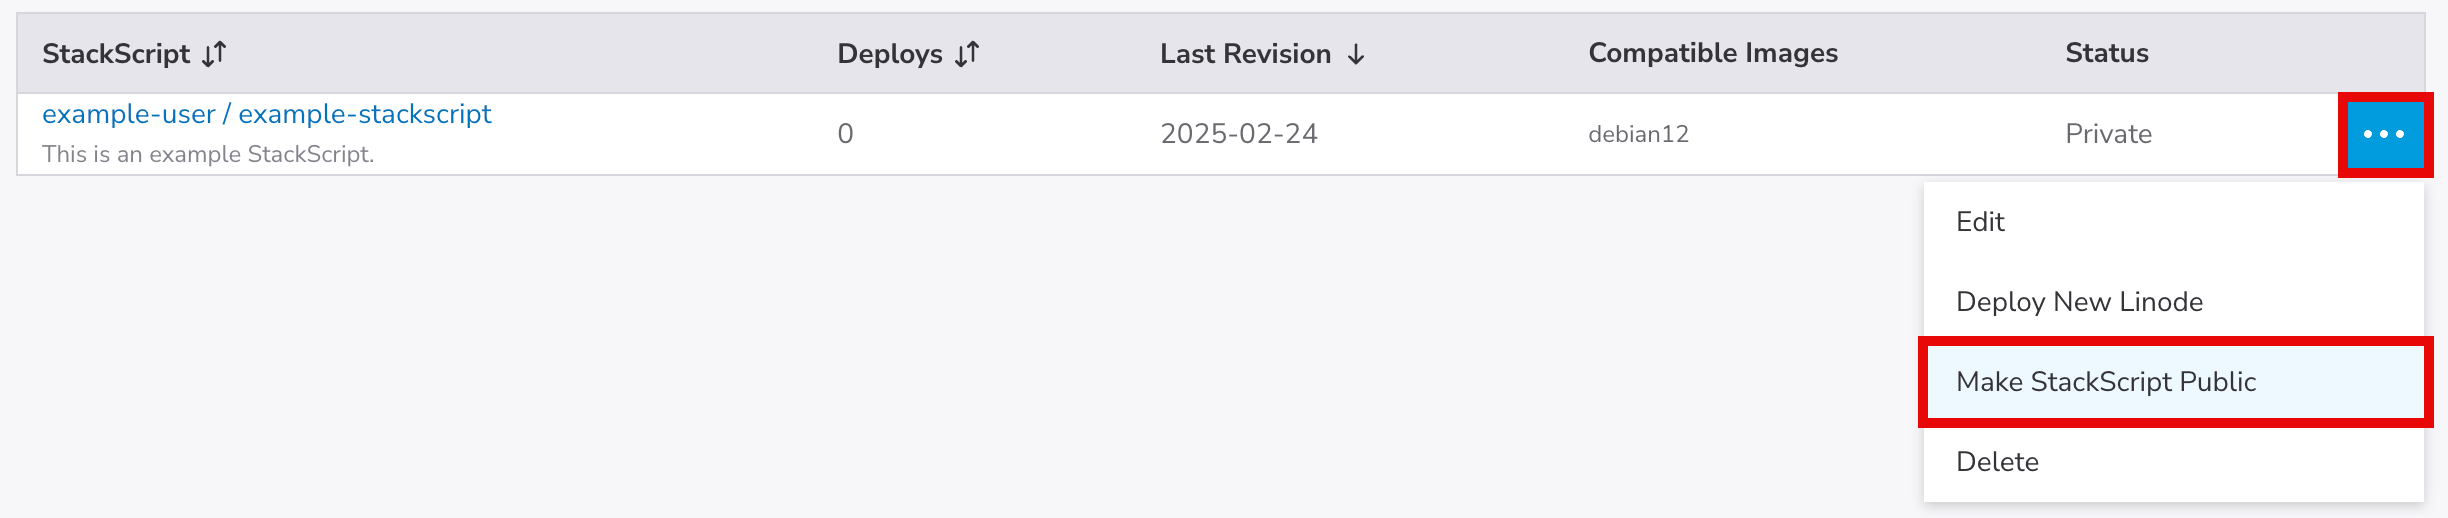
Task: Click the Private status cell
Action: [2108, 134]
